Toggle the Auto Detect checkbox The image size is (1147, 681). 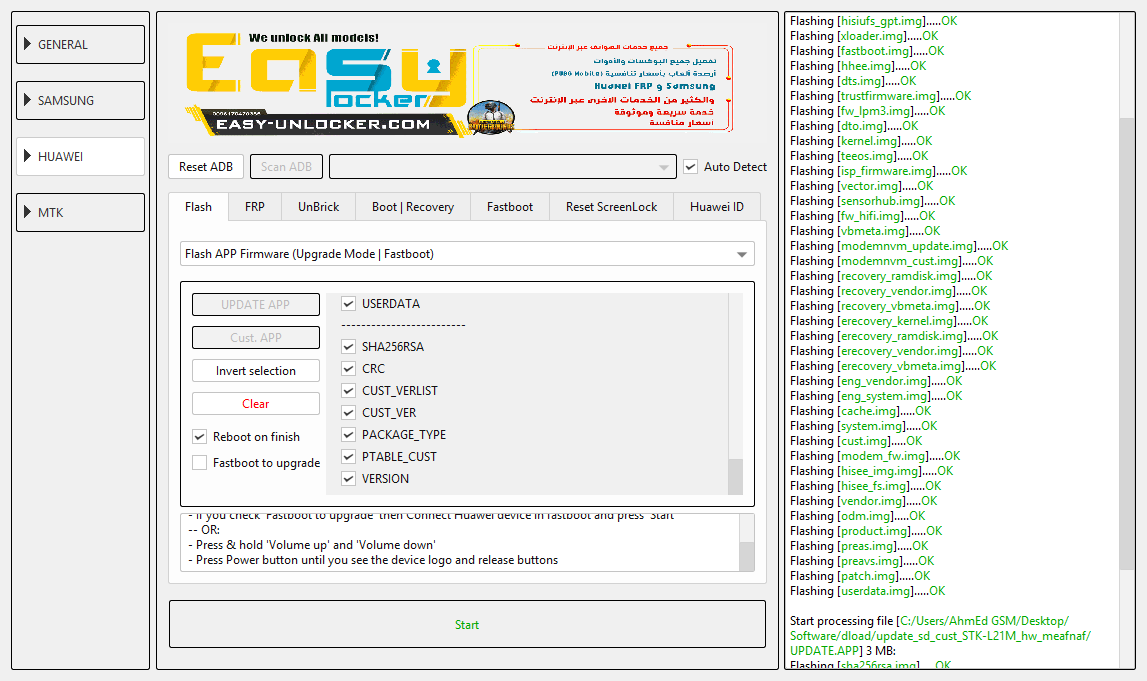click(691, 167)
